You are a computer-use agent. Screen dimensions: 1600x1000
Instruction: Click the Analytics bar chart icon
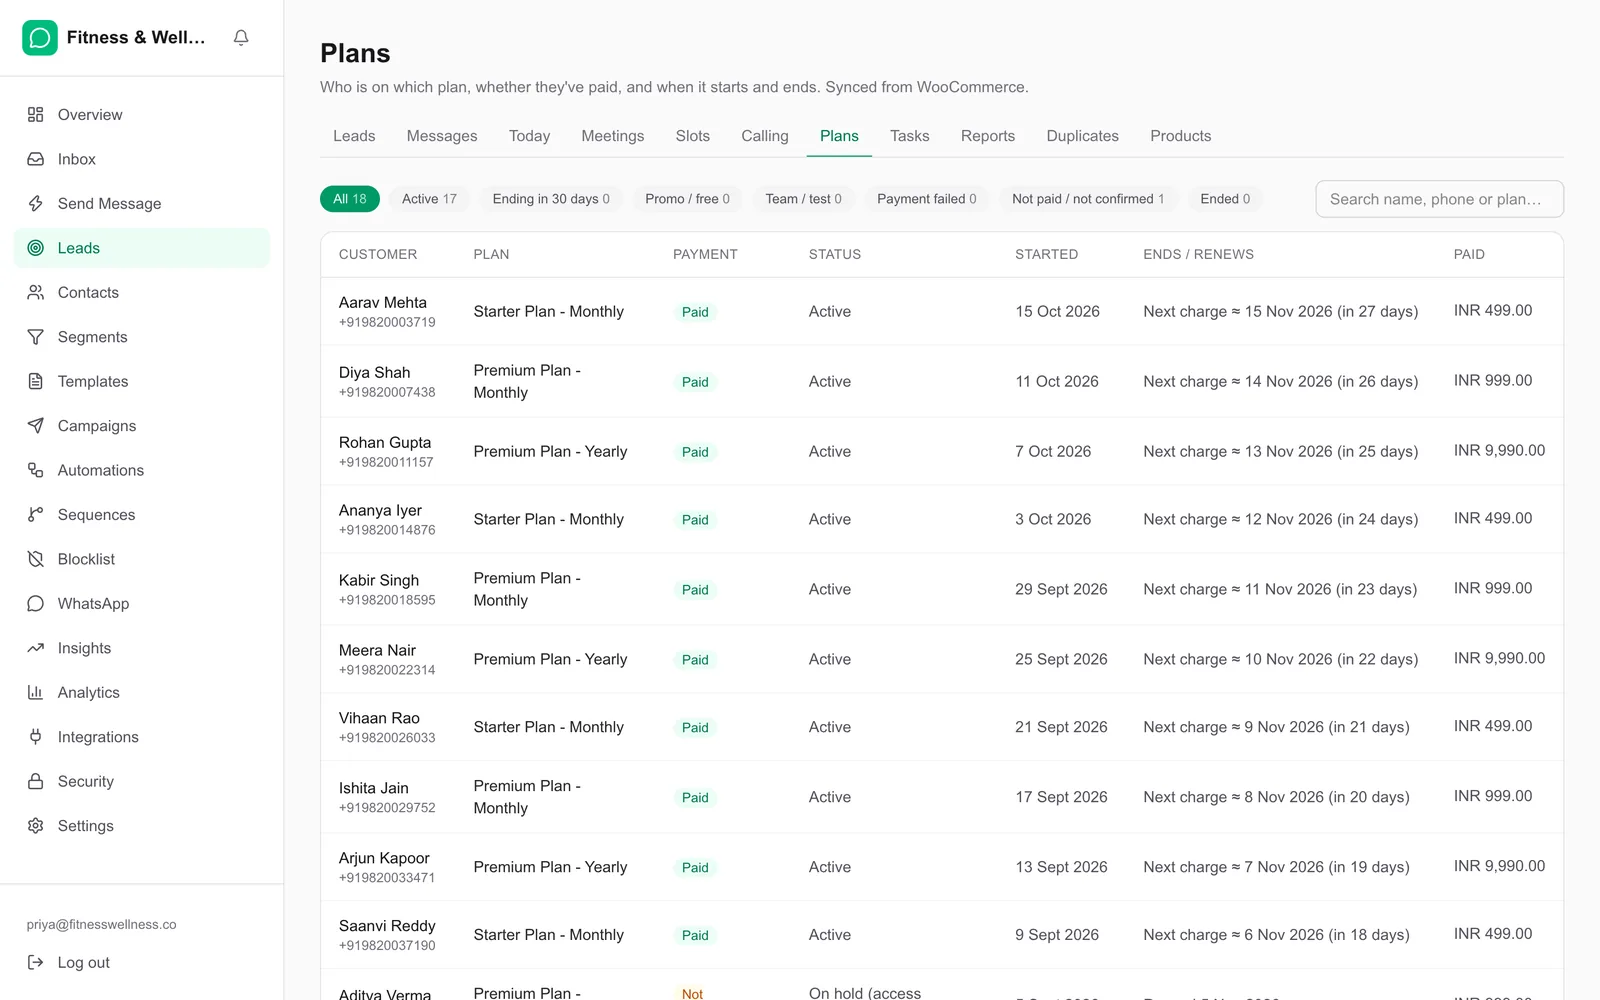[36, 692]
